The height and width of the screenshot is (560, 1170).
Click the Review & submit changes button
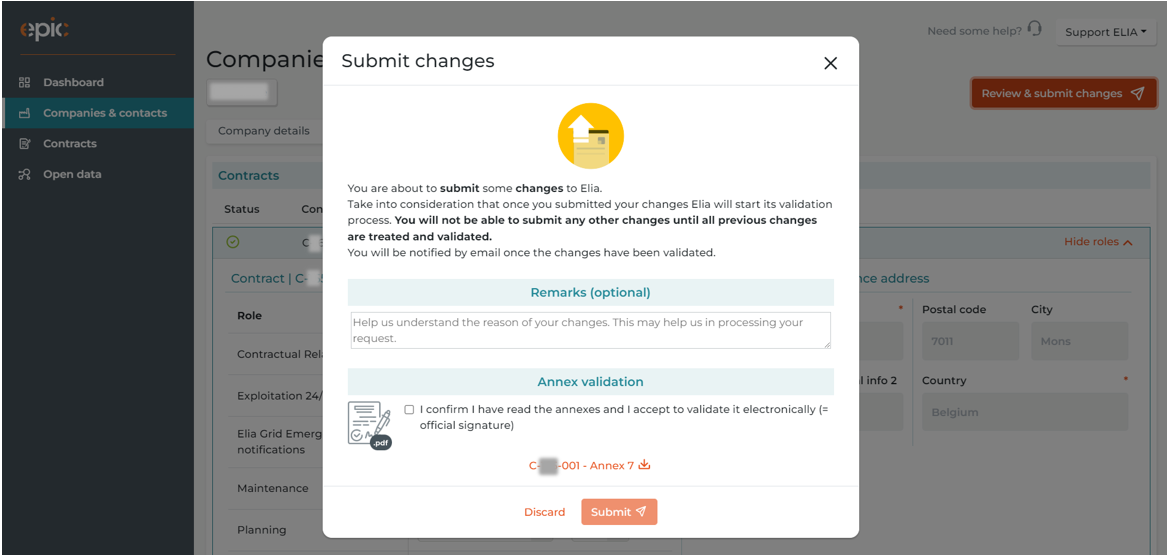(1063, 93)
